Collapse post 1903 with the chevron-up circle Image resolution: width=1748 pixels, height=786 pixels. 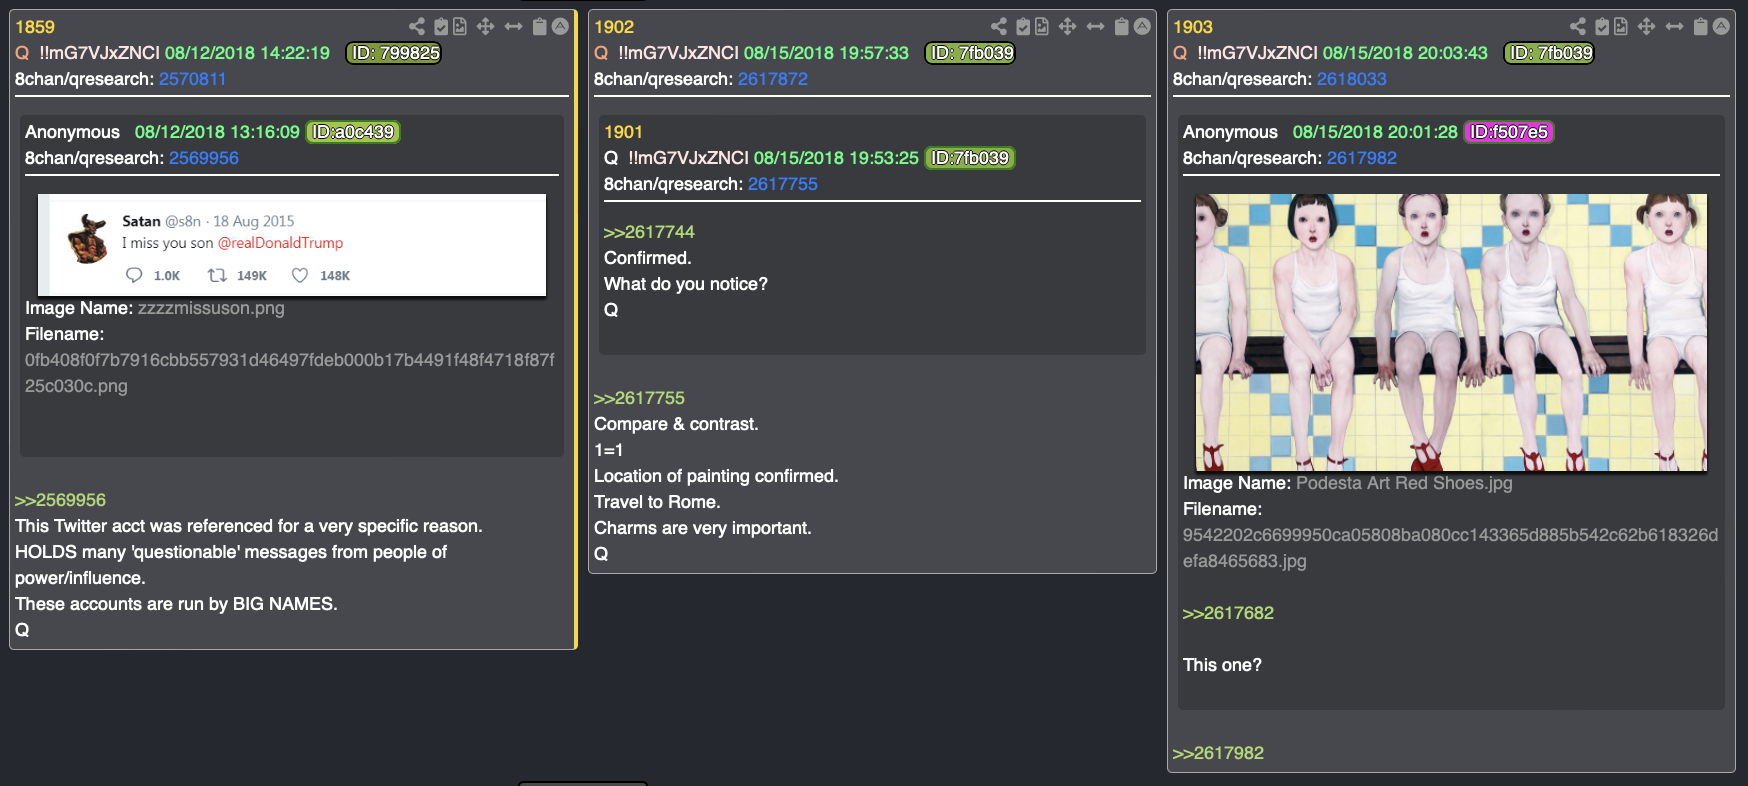click(1721, 27)
